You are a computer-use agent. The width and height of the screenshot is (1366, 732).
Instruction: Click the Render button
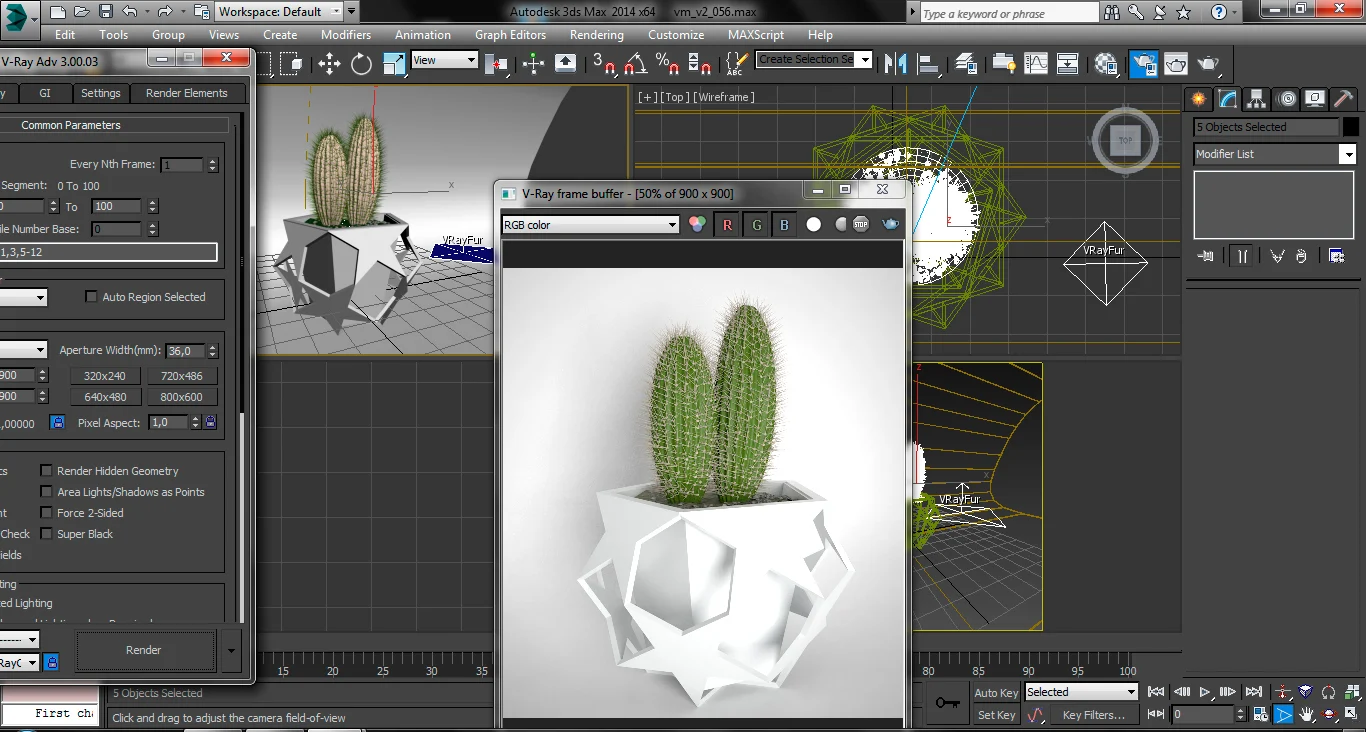pyautogui.click(x=144, y=650)
